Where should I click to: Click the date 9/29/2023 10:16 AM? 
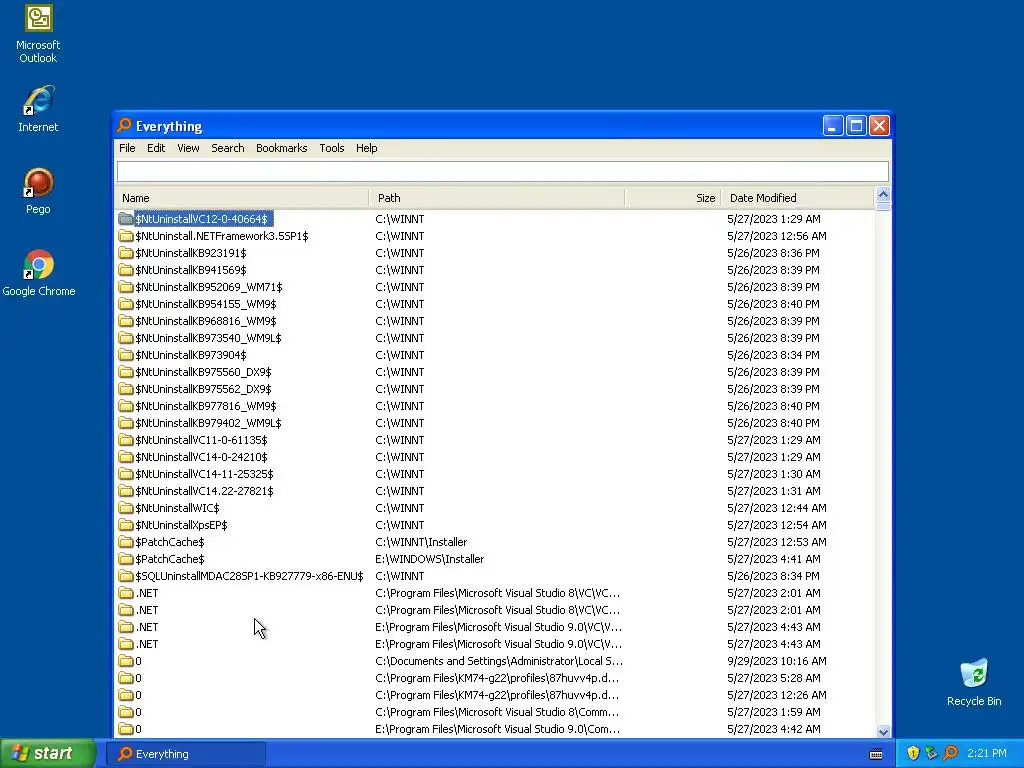[x=776, y=660]
